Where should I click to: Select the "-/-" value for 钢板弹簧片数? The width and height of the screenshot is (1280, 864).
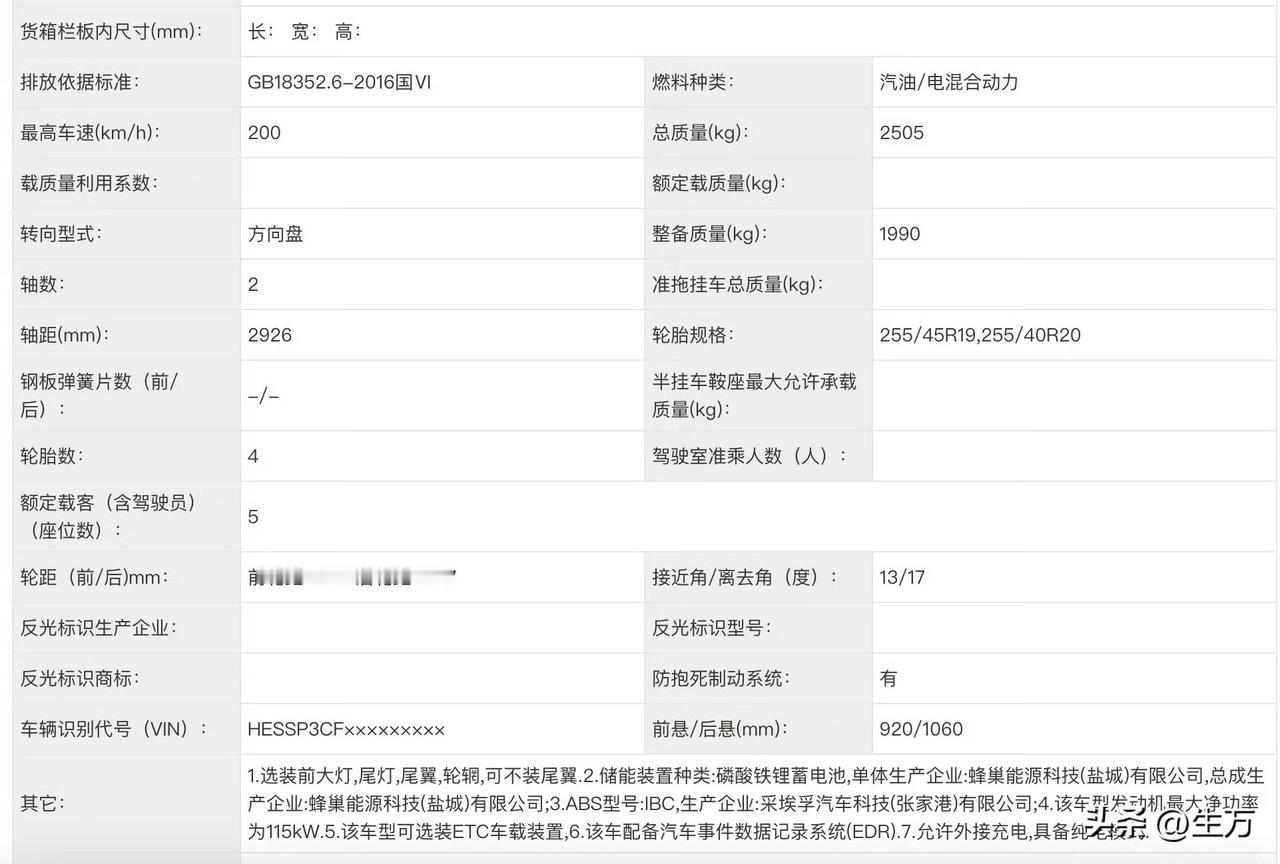coord(263,396)
